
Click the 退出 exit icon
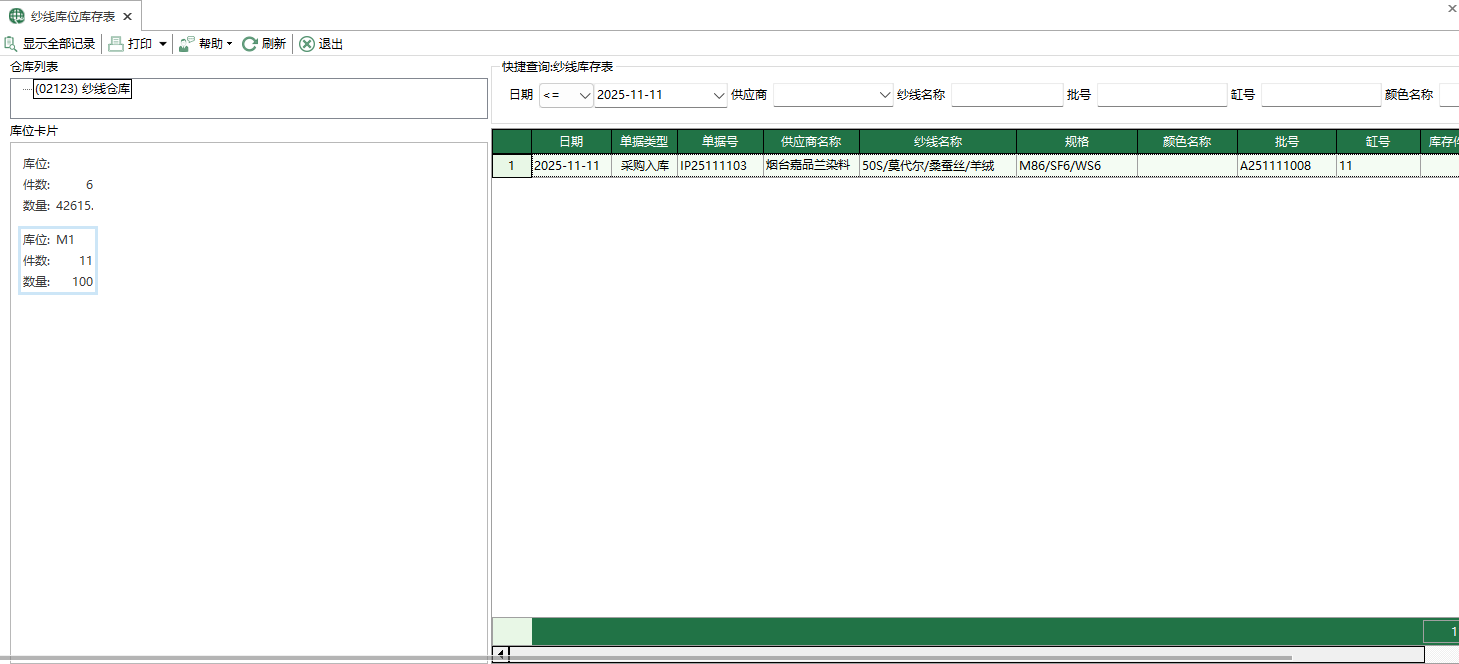(306, 43)
